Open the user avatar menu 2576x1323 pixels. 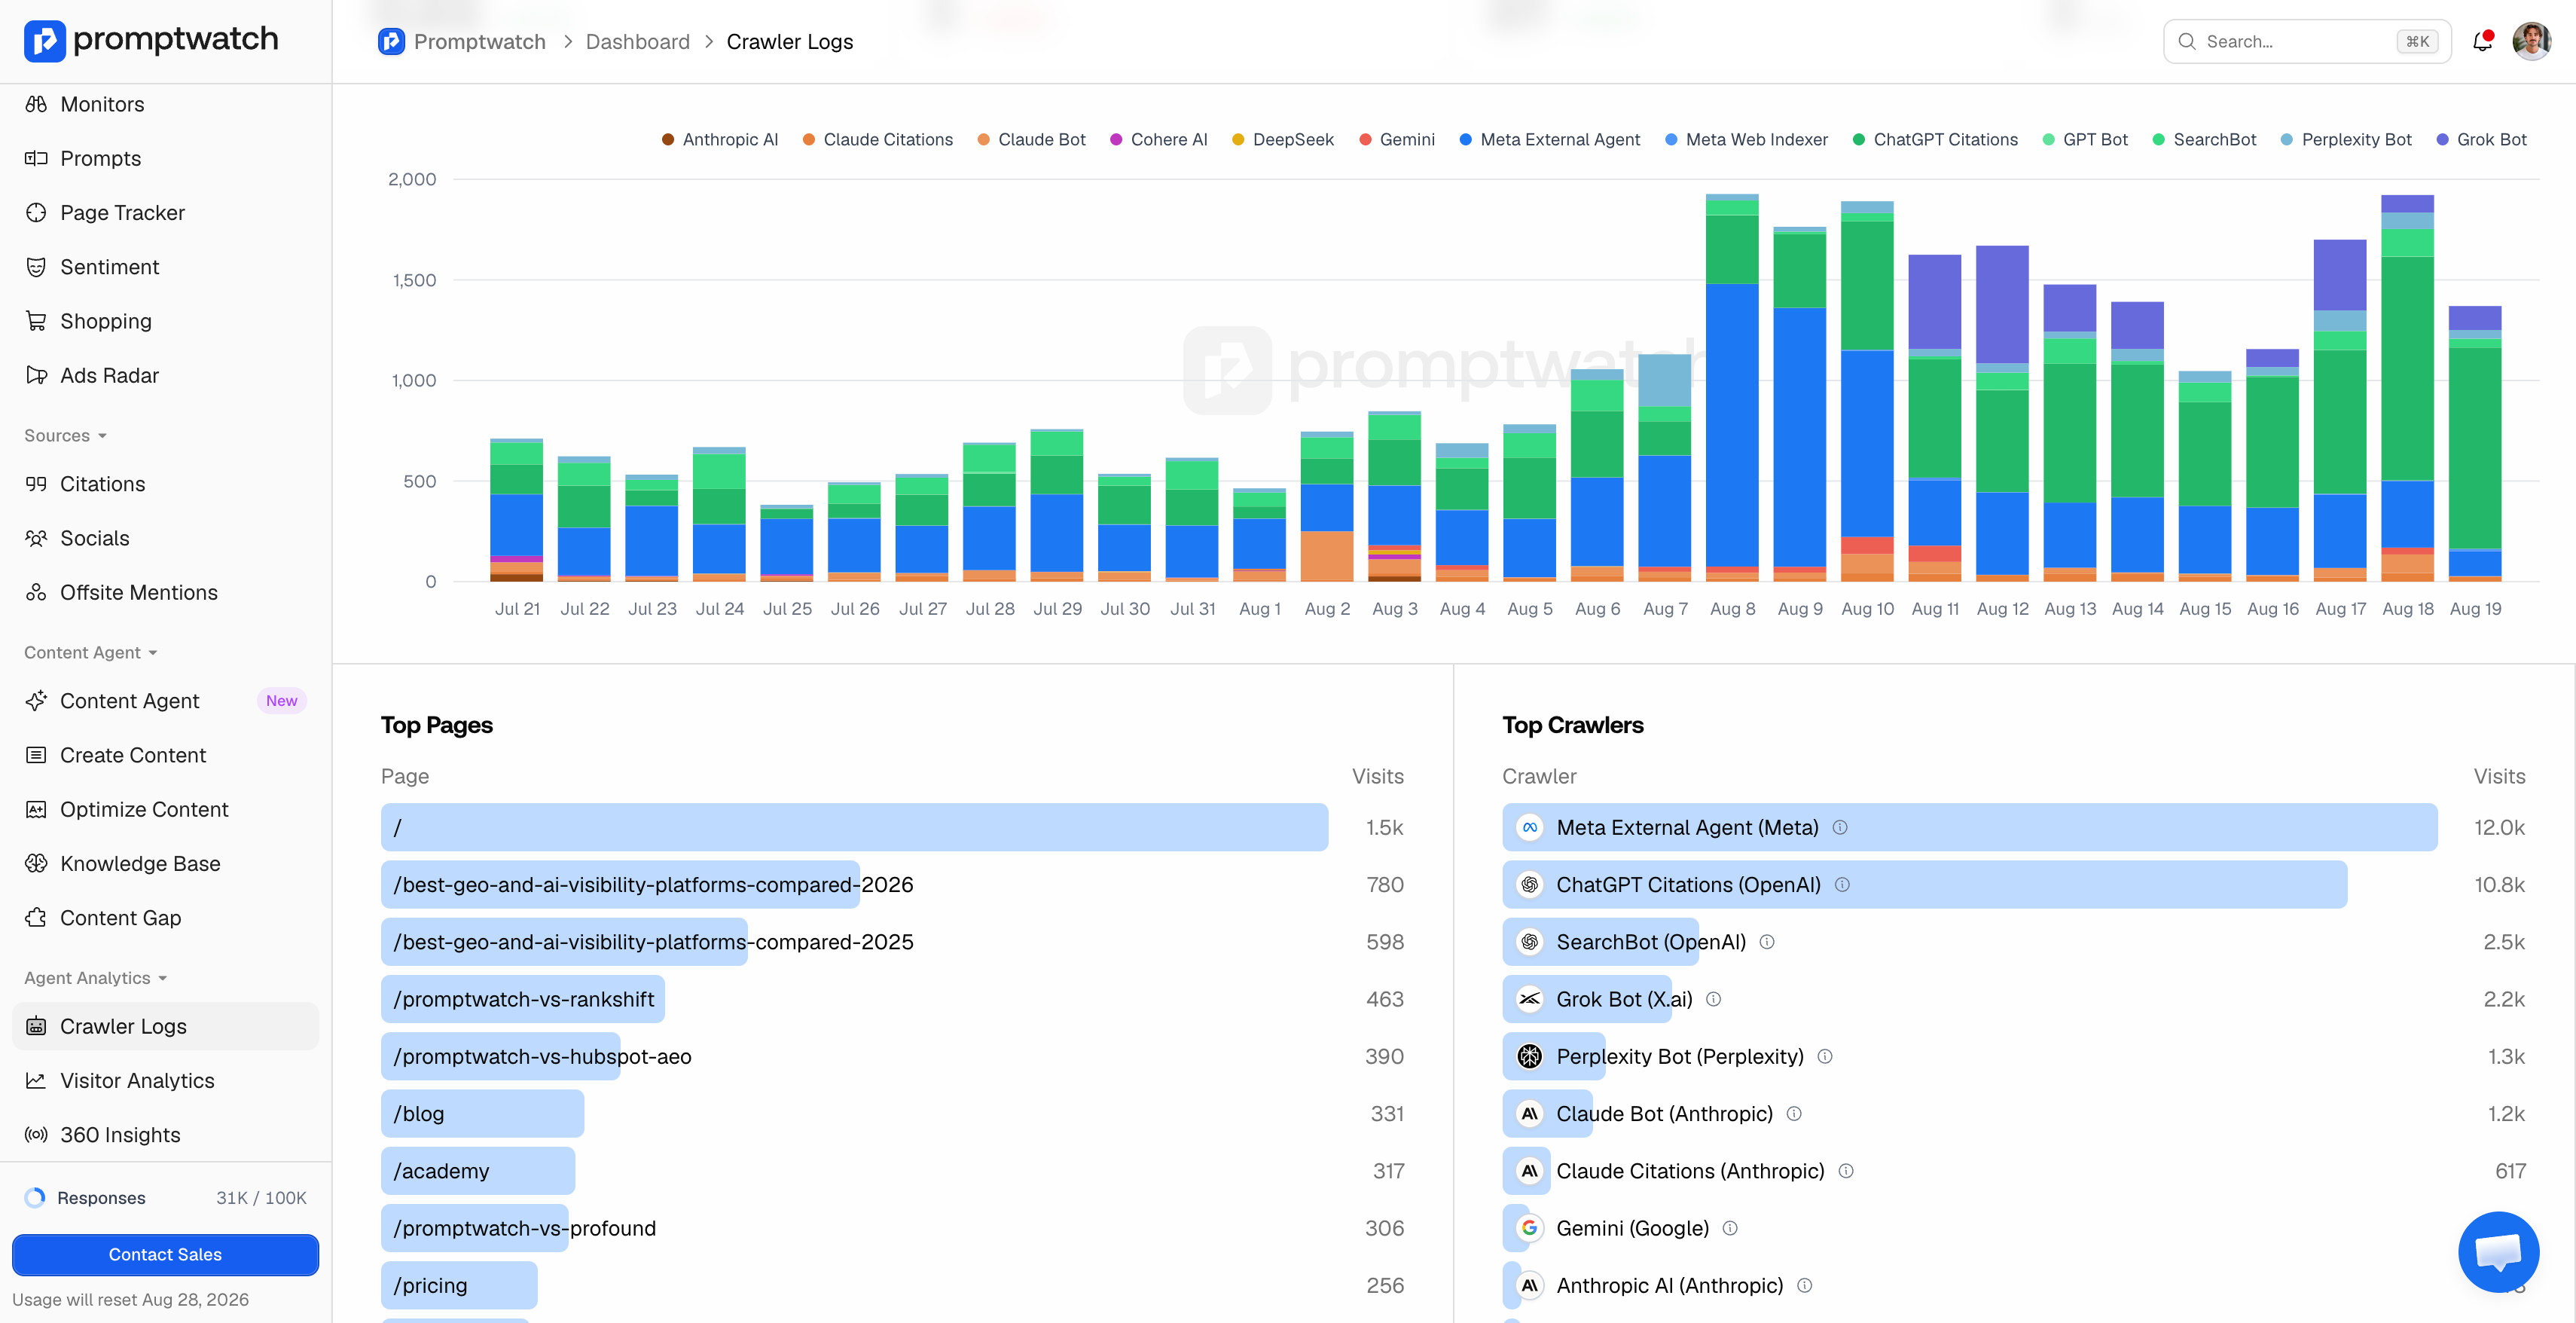(x=2531, y=41)
